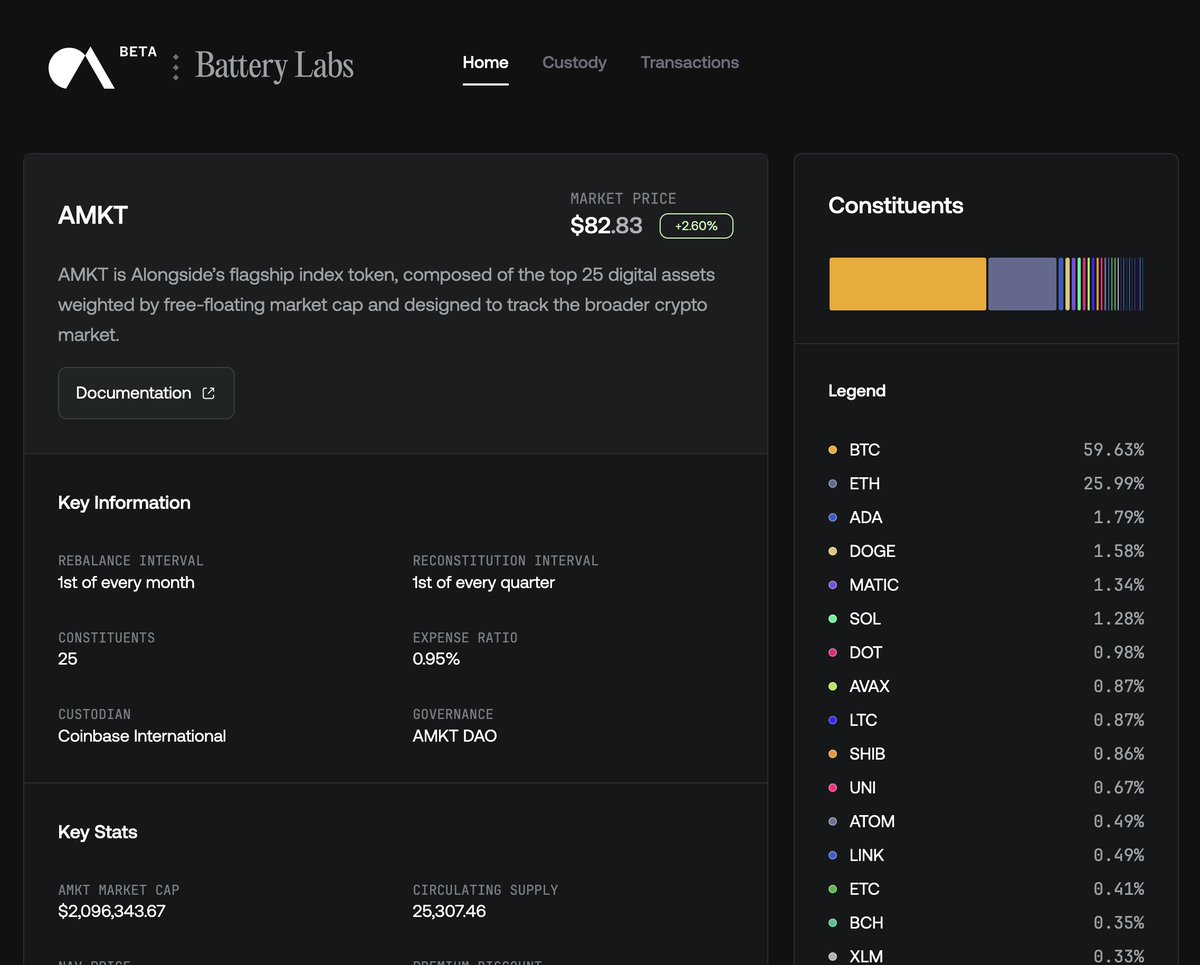Viewport: 1200px width, 965px height.
Task: Click the LINK legend color dot
Action: click(x=833, y=855)
